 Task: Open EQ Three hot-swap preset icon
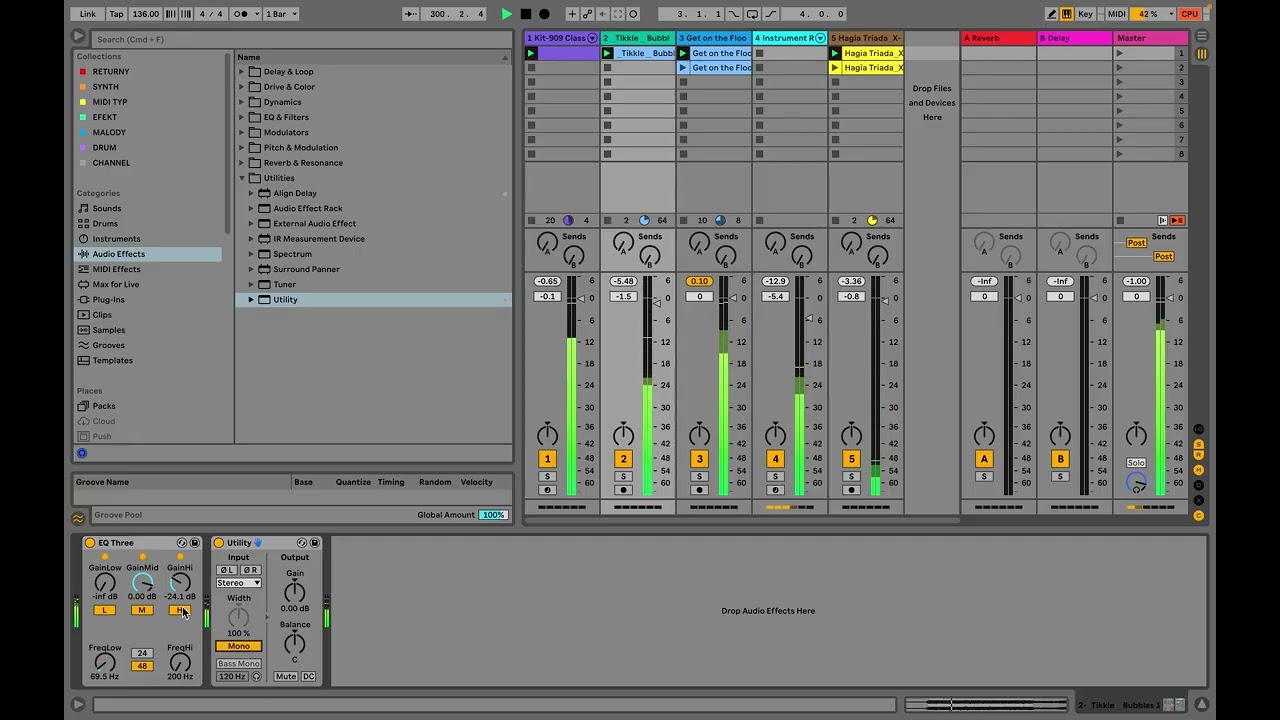pos(182,543)
